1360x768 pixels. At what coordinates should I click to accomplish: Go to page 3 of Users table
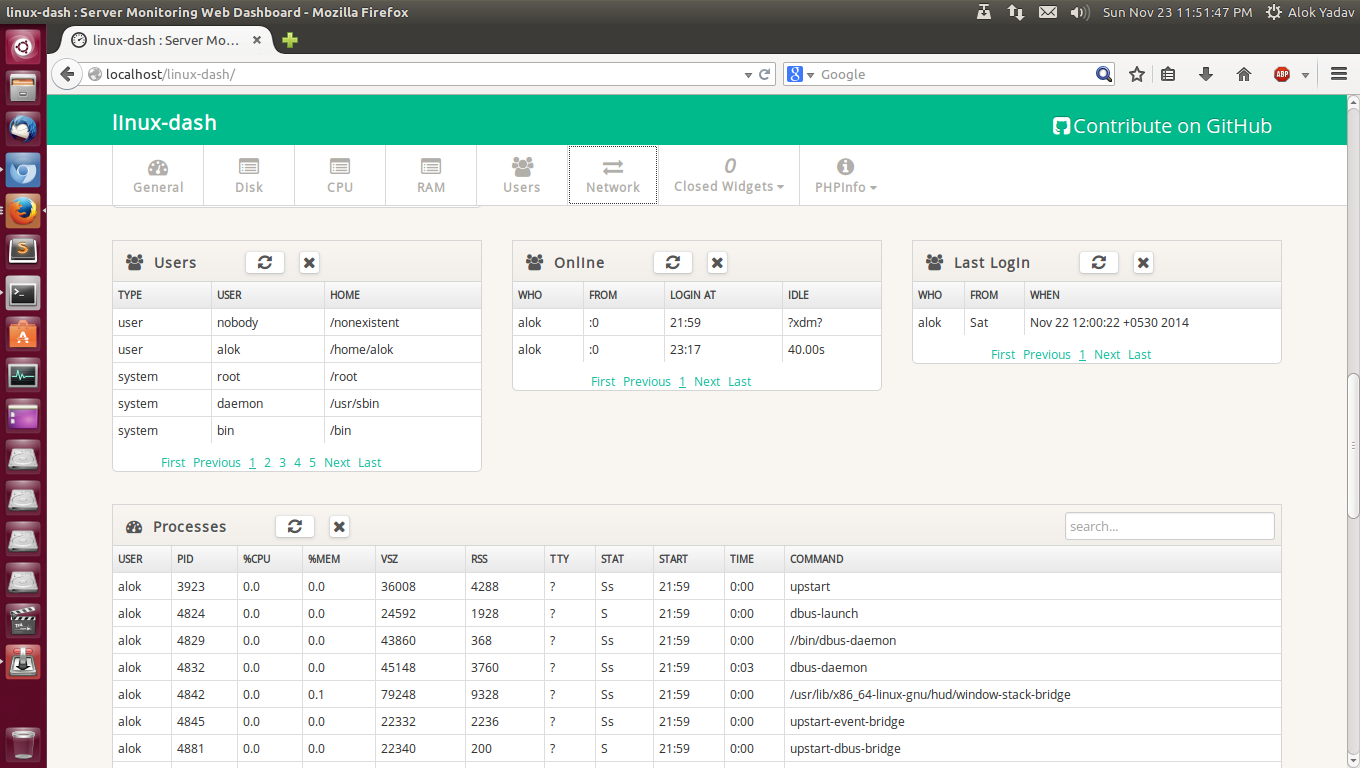(x=283, y=462)
